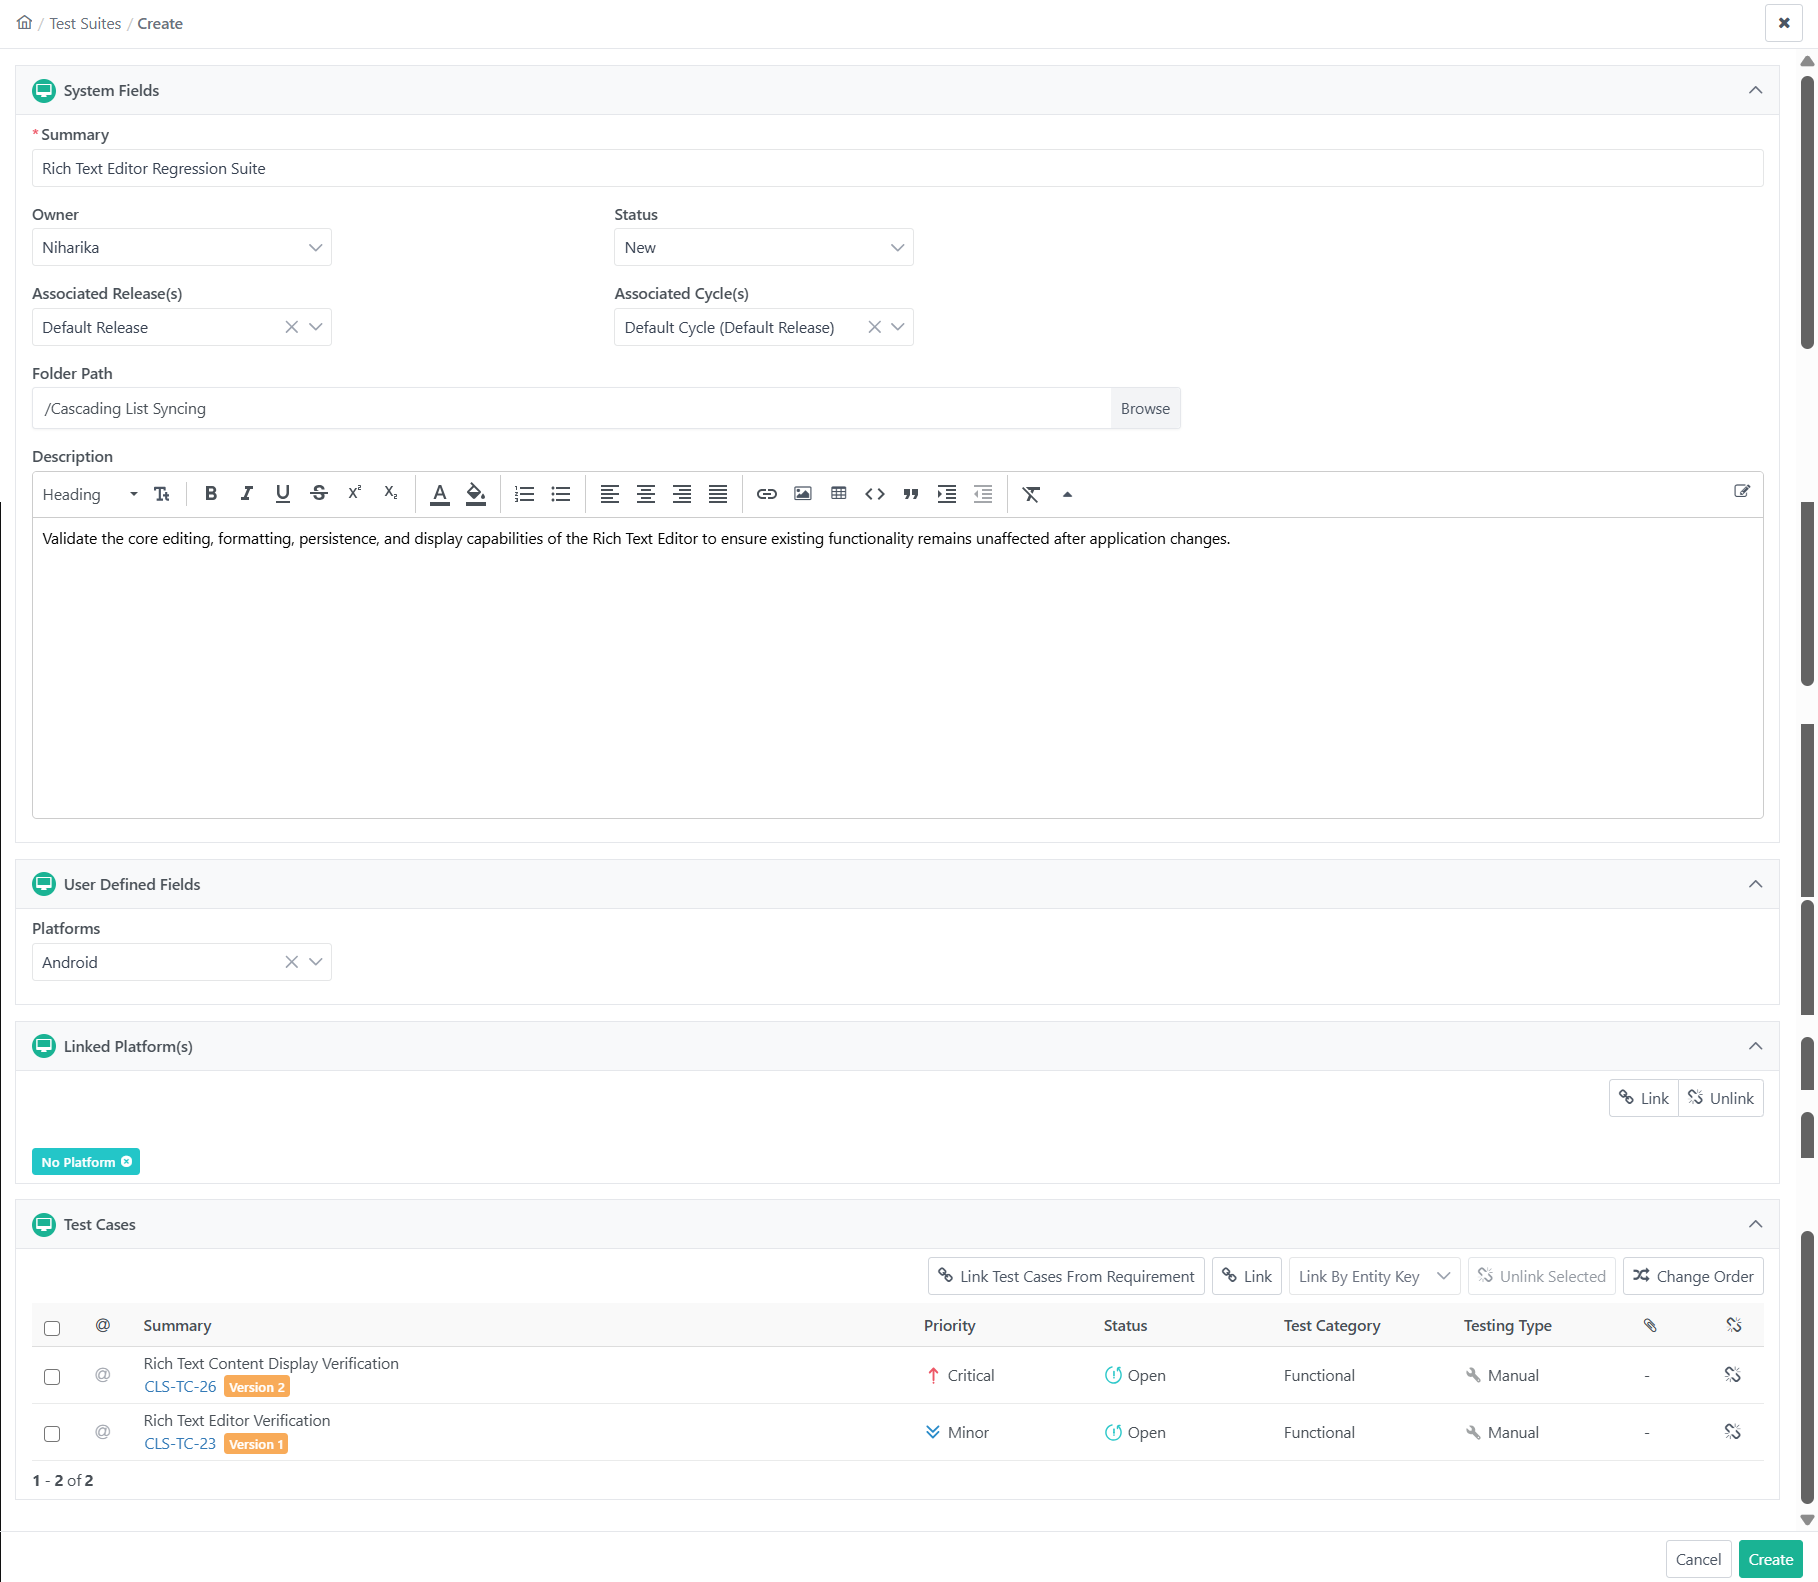This screenshot has height=1582, width=1818.
Task: Justify the description text
Action: [x=718, y=494]
